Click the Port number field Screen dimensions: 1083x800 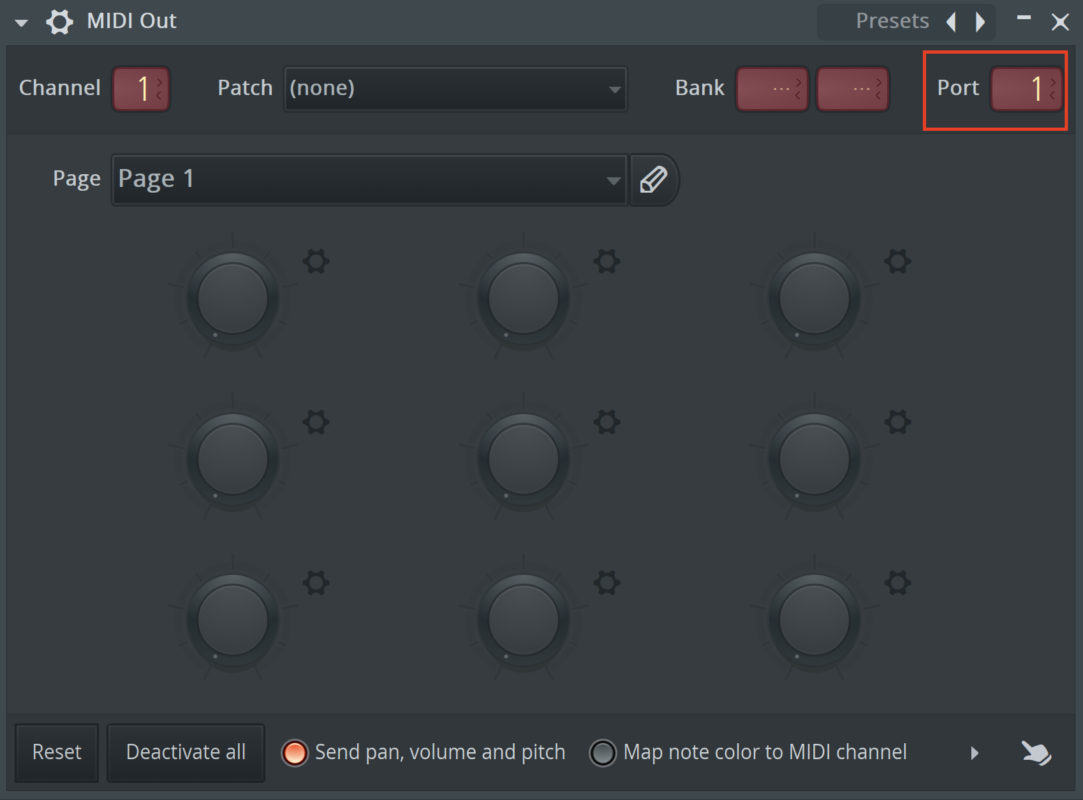[1026, 89]
